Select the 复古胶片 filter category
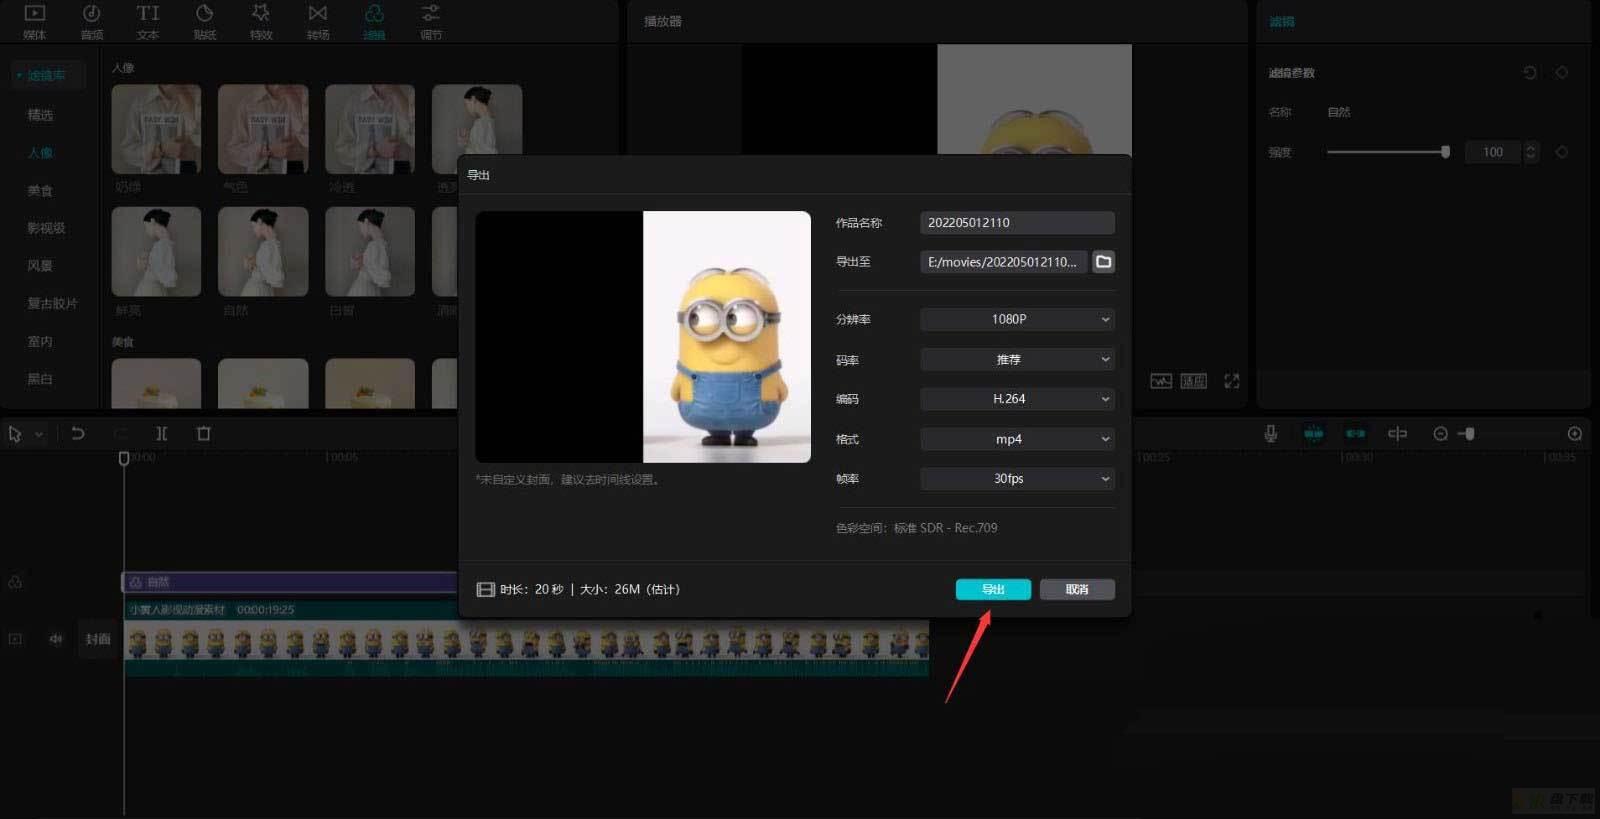The image size is (1600, 819). pyautogui.click(x=52, y=303)
